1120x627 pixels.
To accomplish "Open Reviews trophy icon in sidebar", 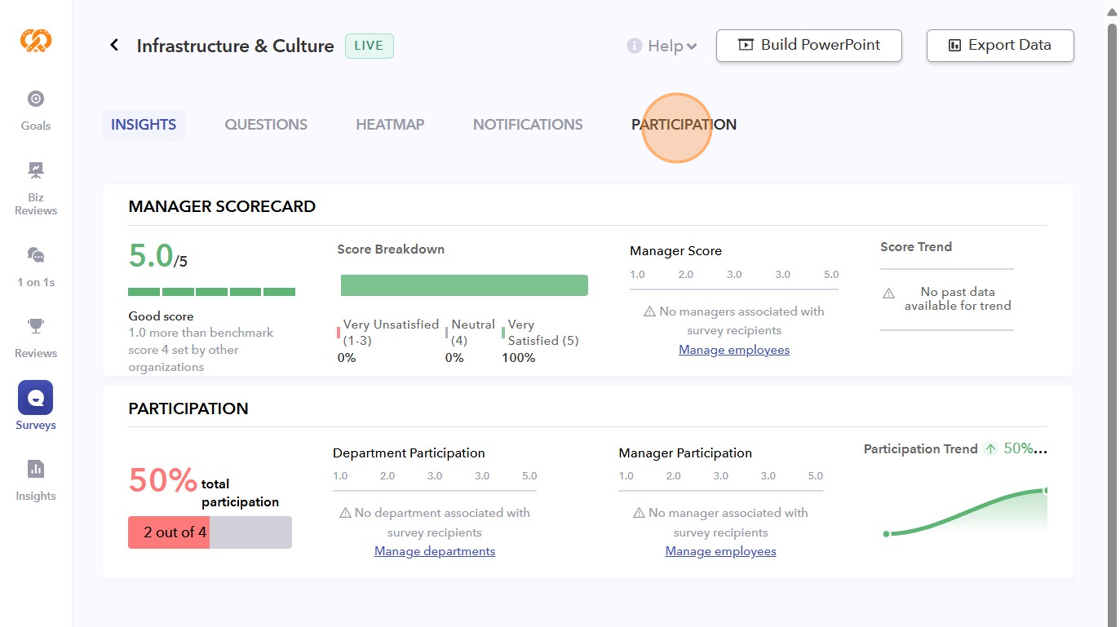I will pyautogui.click(x=36, y=326).
